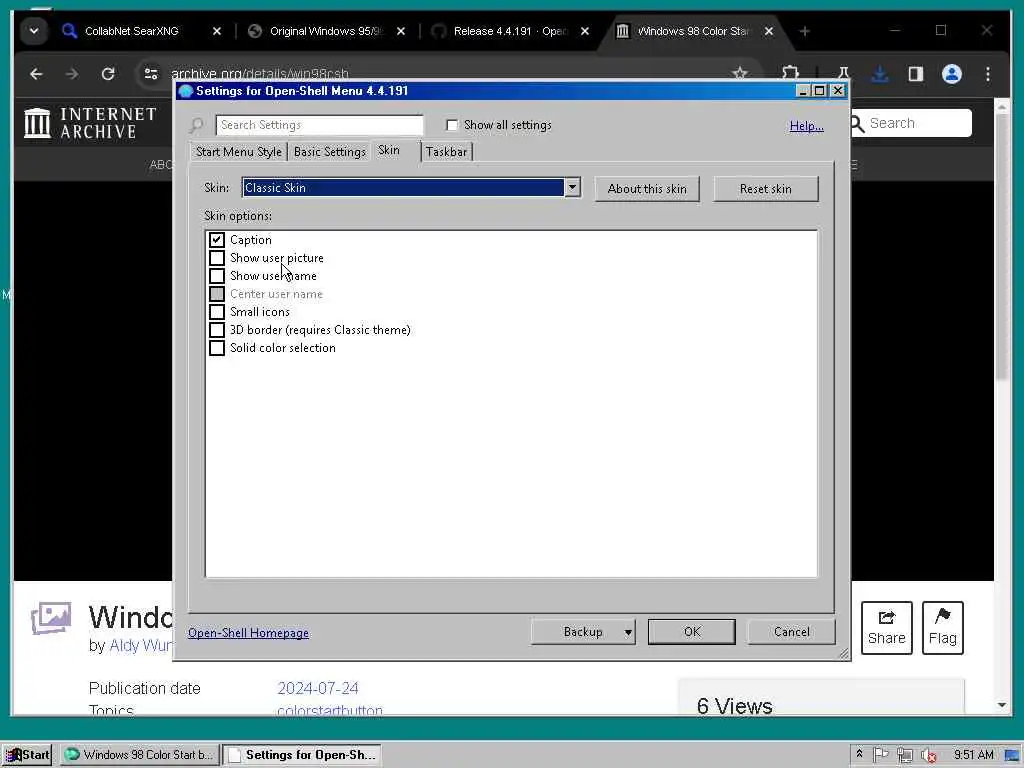1024x768 pixels.
Task: Click the Start button on taskbar
Action: click(x=27, y=755)
